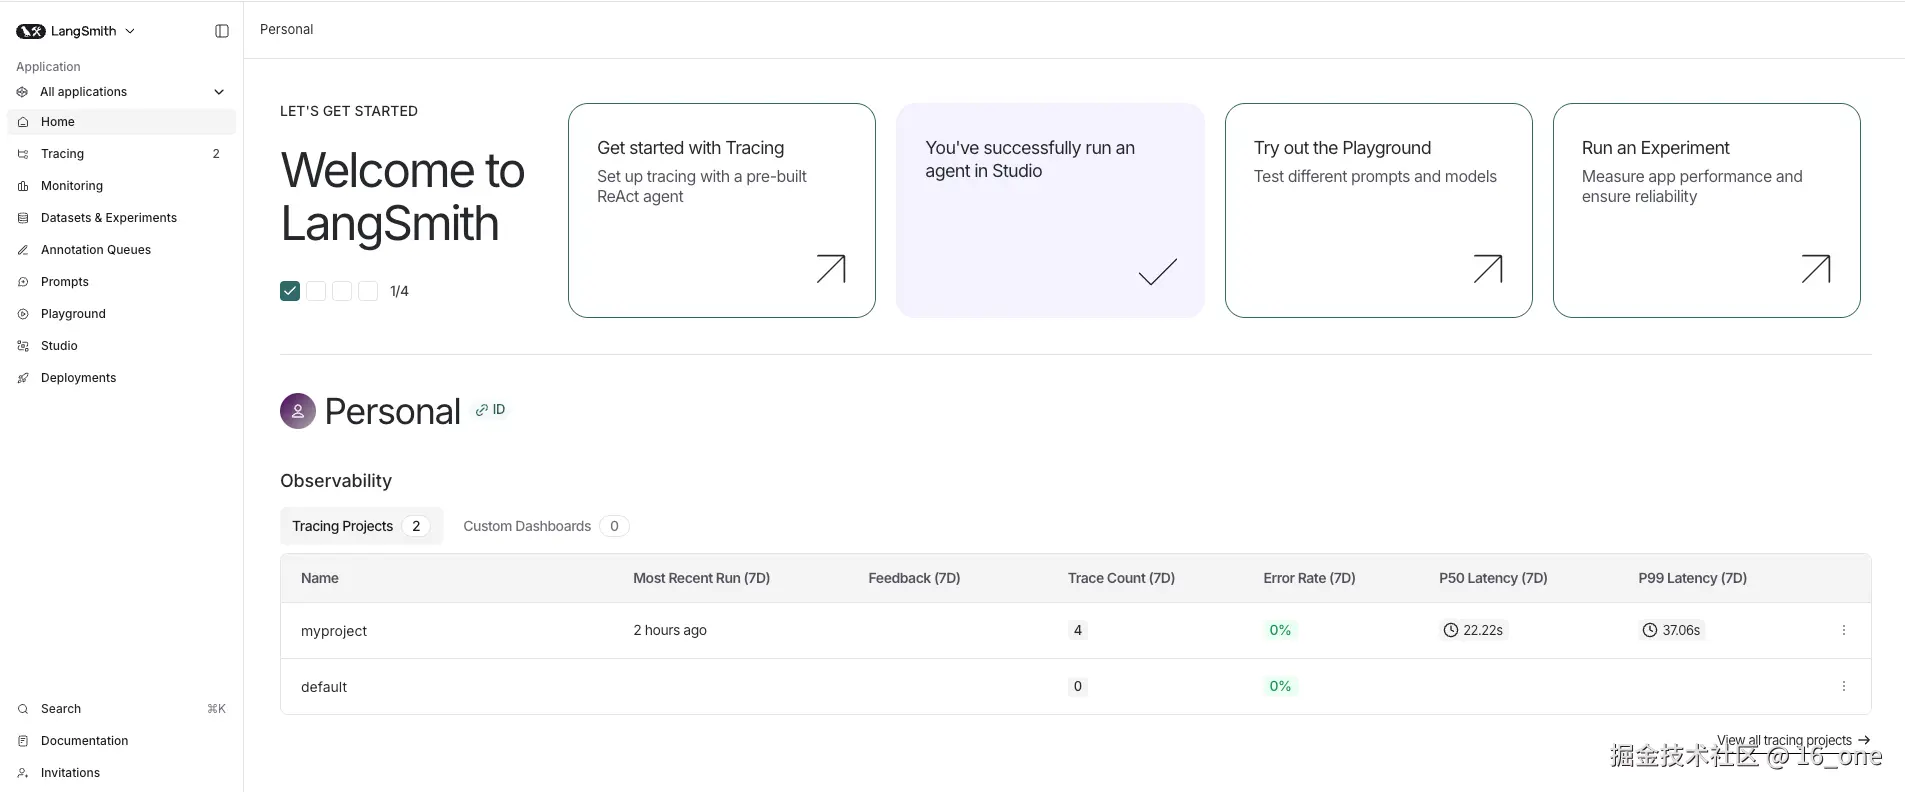This screenshot has width=1905, height=792.
Task: Click the Invitations person icon
Action: (22, 773)
